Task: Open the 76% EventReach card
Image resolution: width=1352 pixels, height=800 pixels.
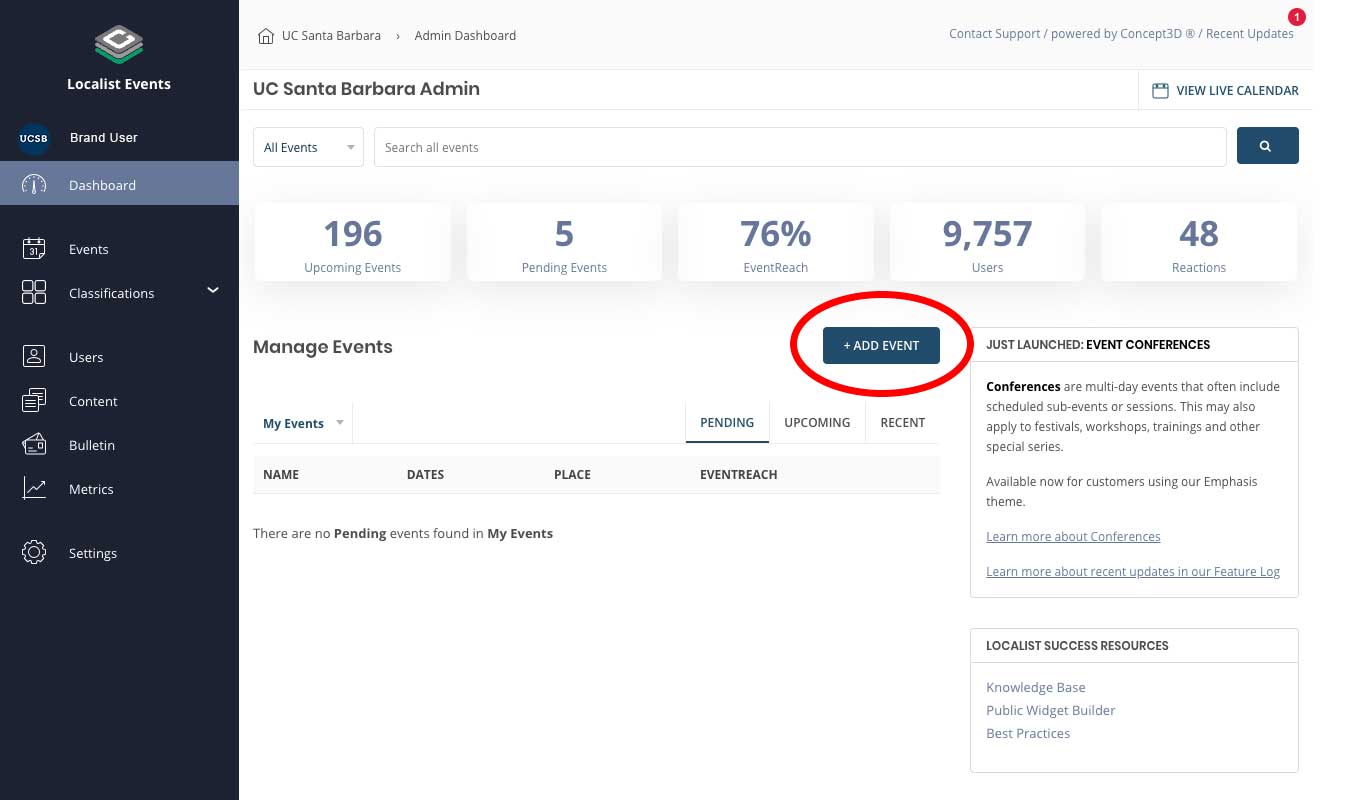Action: [x=776, y=242]
